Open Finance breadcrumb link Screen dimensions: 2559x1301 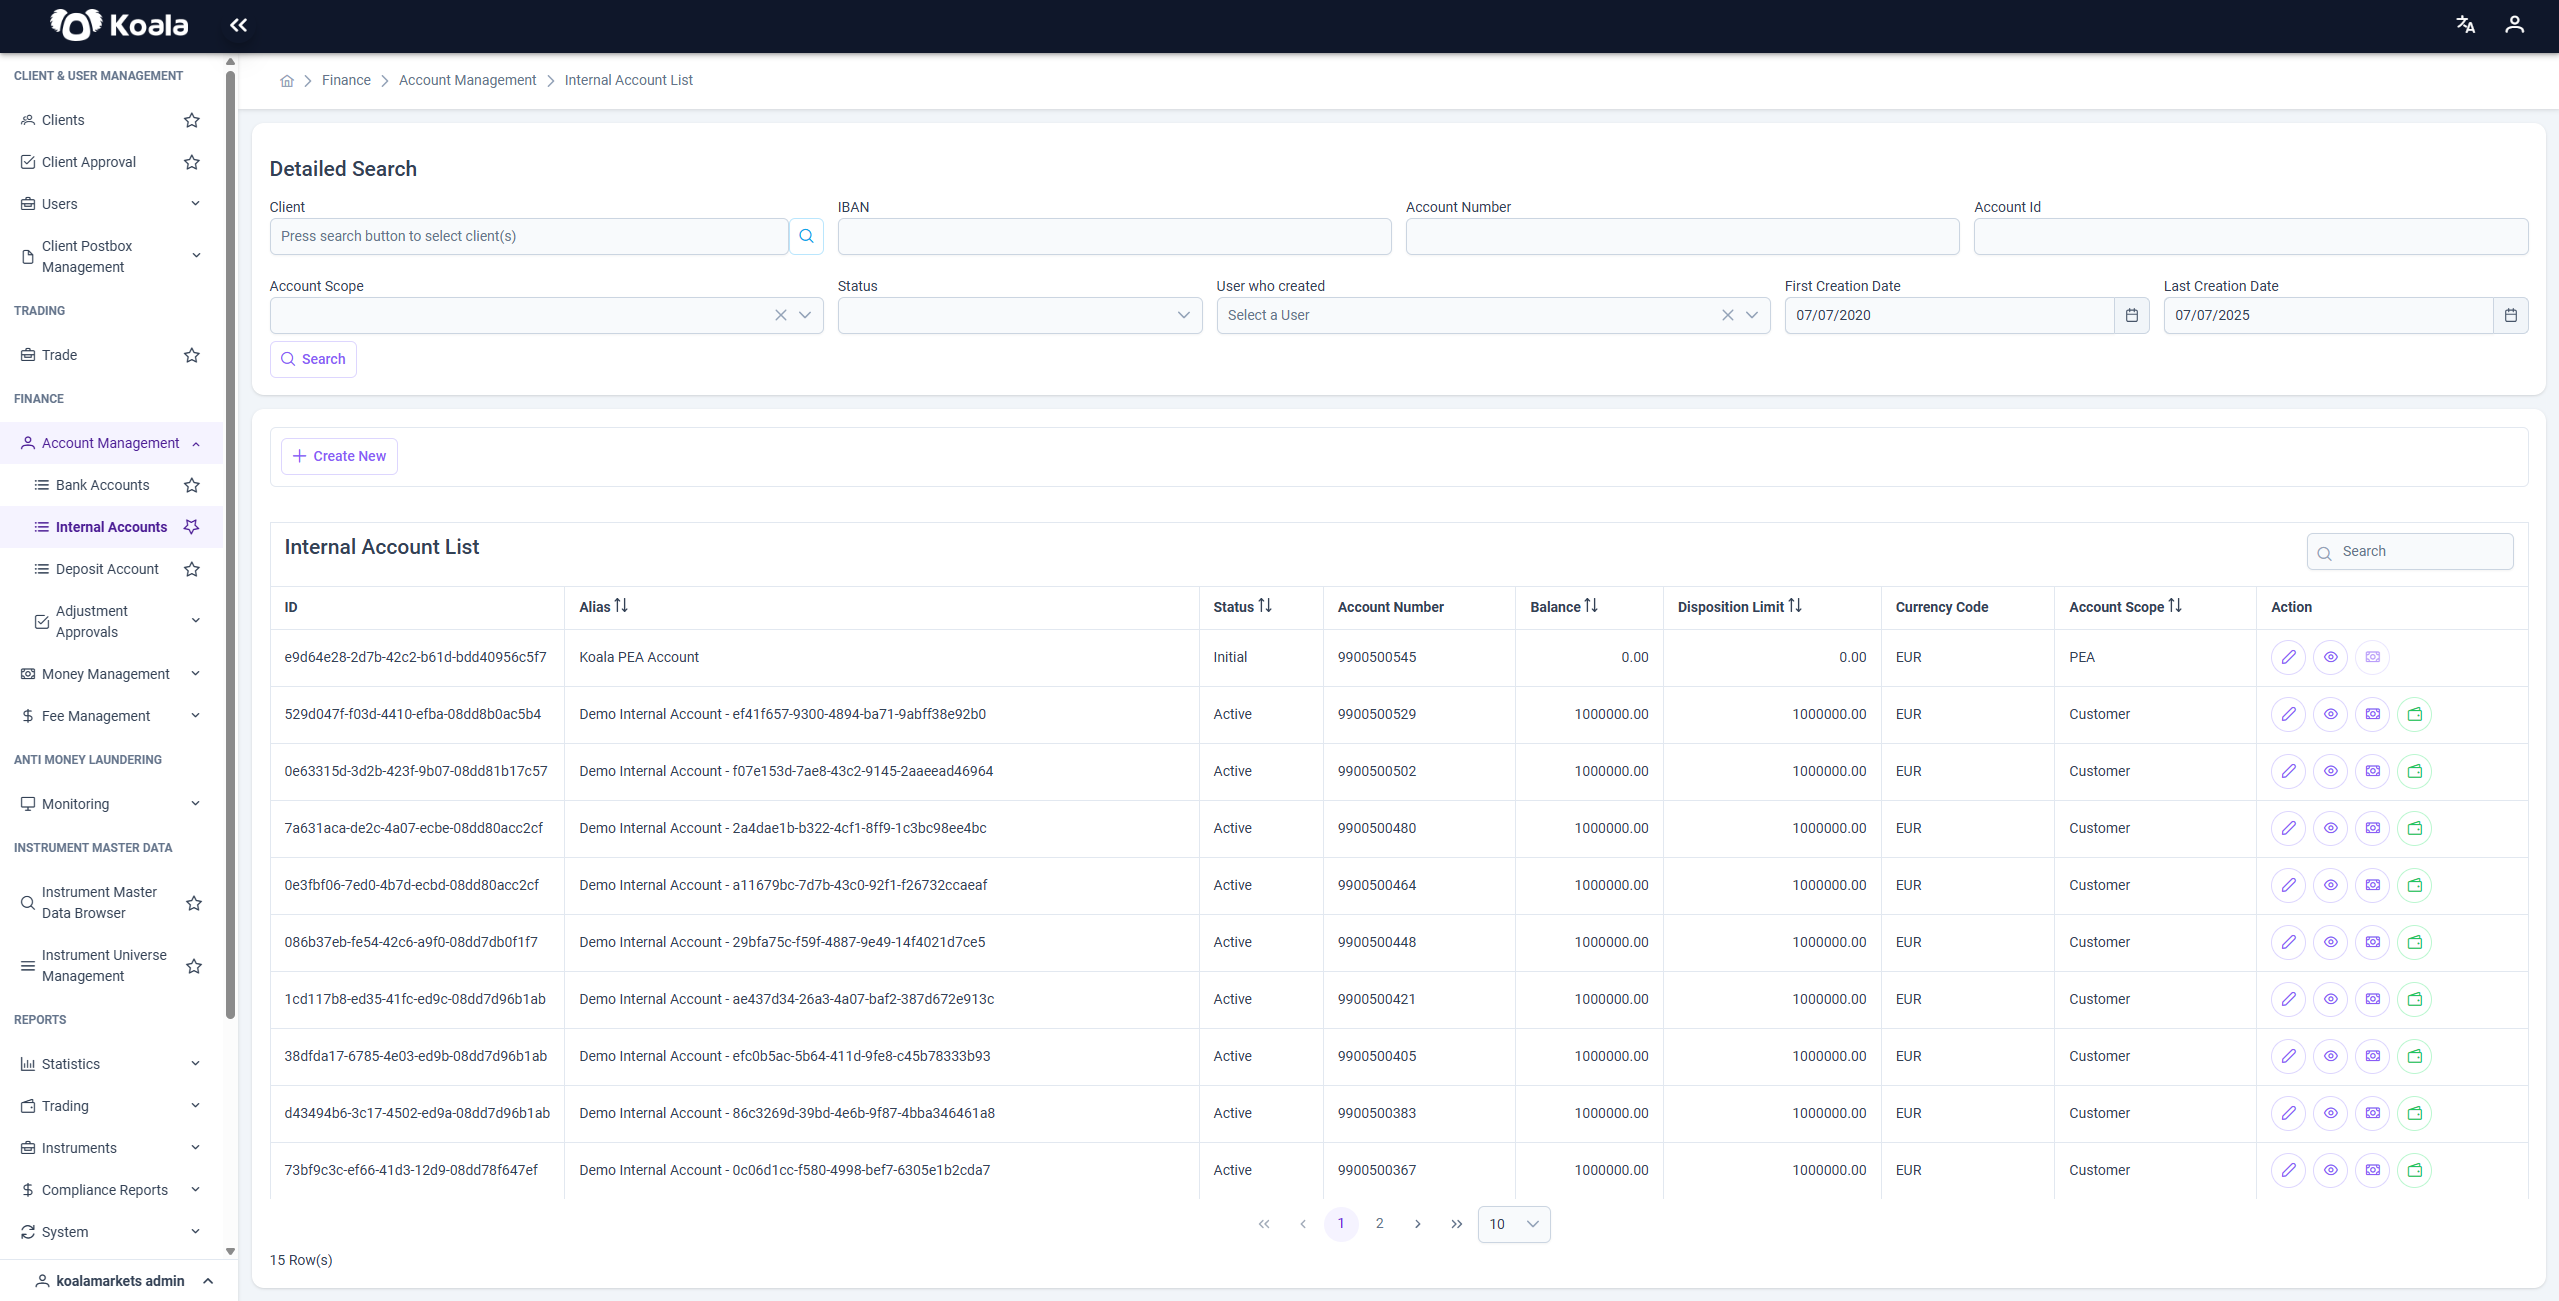(x=346, y=81)
